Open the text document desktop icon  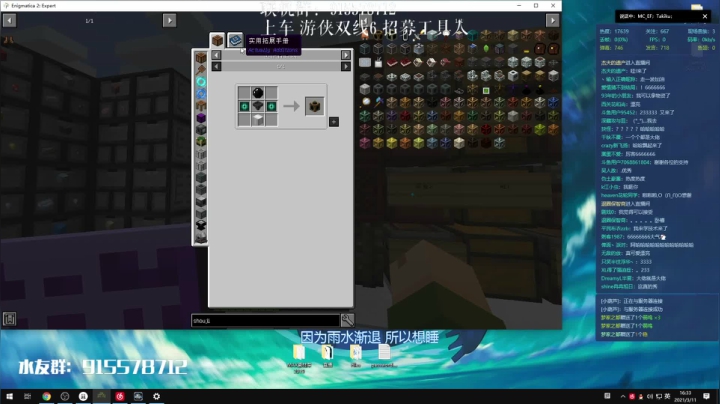pos(384,354)
